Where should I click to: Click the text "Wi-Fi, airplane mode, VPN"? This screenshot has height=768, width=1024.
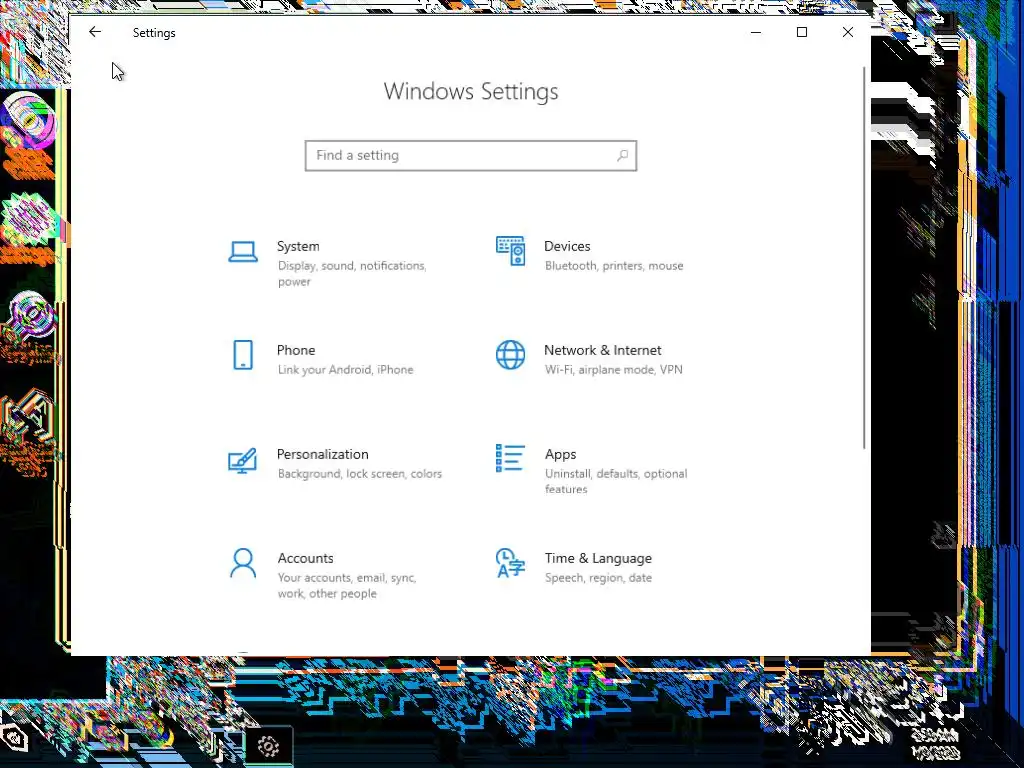point(614,370)
